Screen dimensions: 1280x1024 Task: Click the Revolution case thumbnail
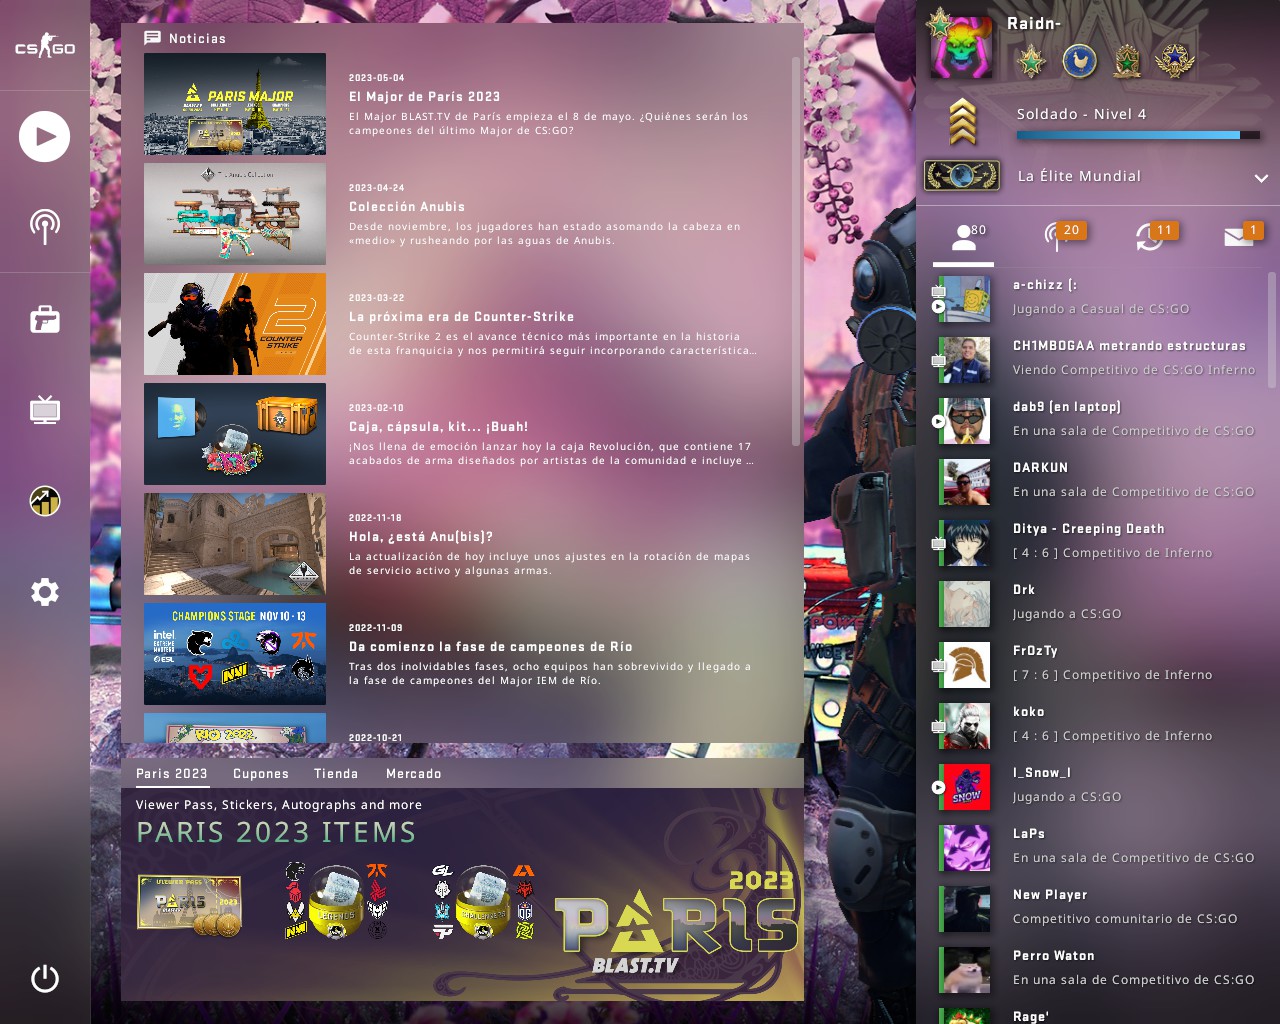[235, 434]
